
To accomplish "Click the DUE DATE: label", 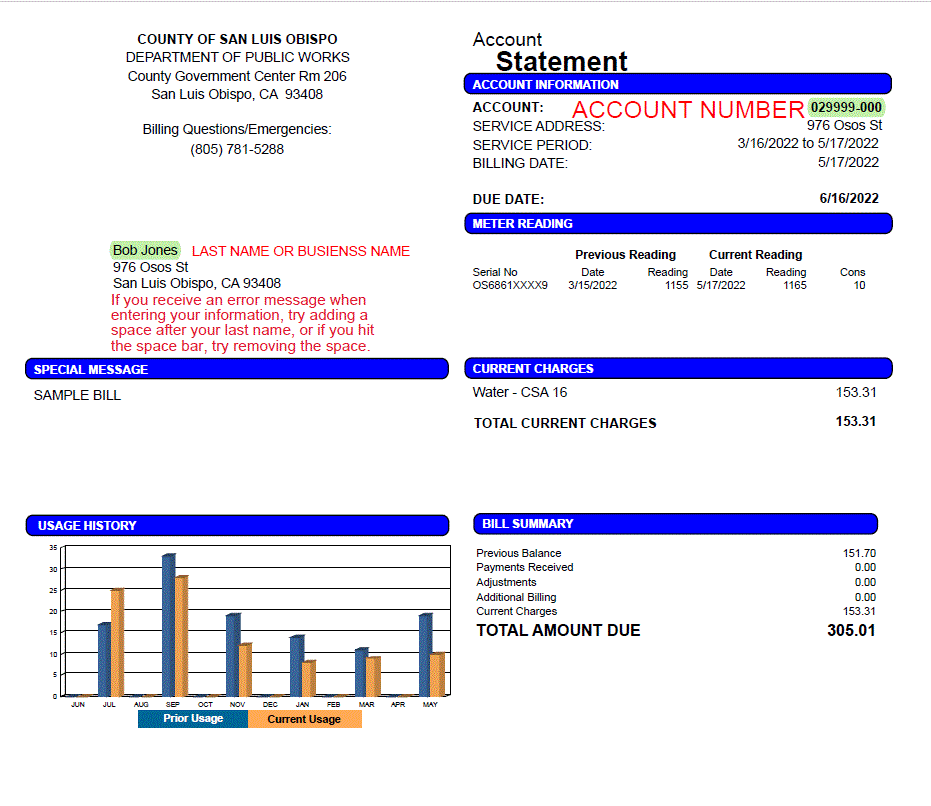I will coord(508,199).
